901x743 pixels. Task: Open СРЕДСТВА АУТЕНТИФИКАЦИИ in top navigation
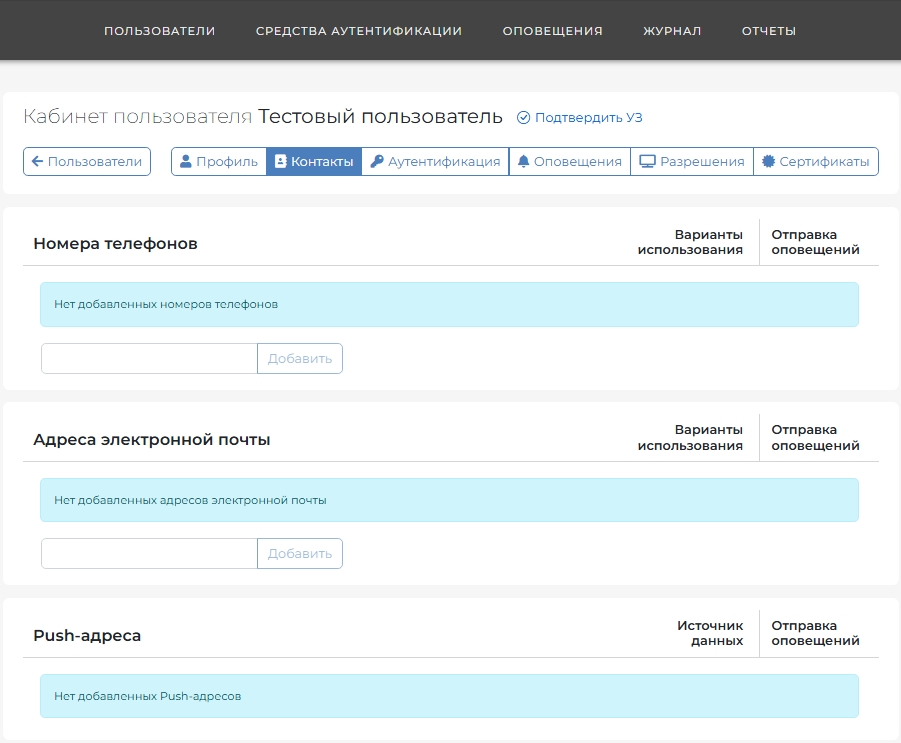(x=359, y=31)
